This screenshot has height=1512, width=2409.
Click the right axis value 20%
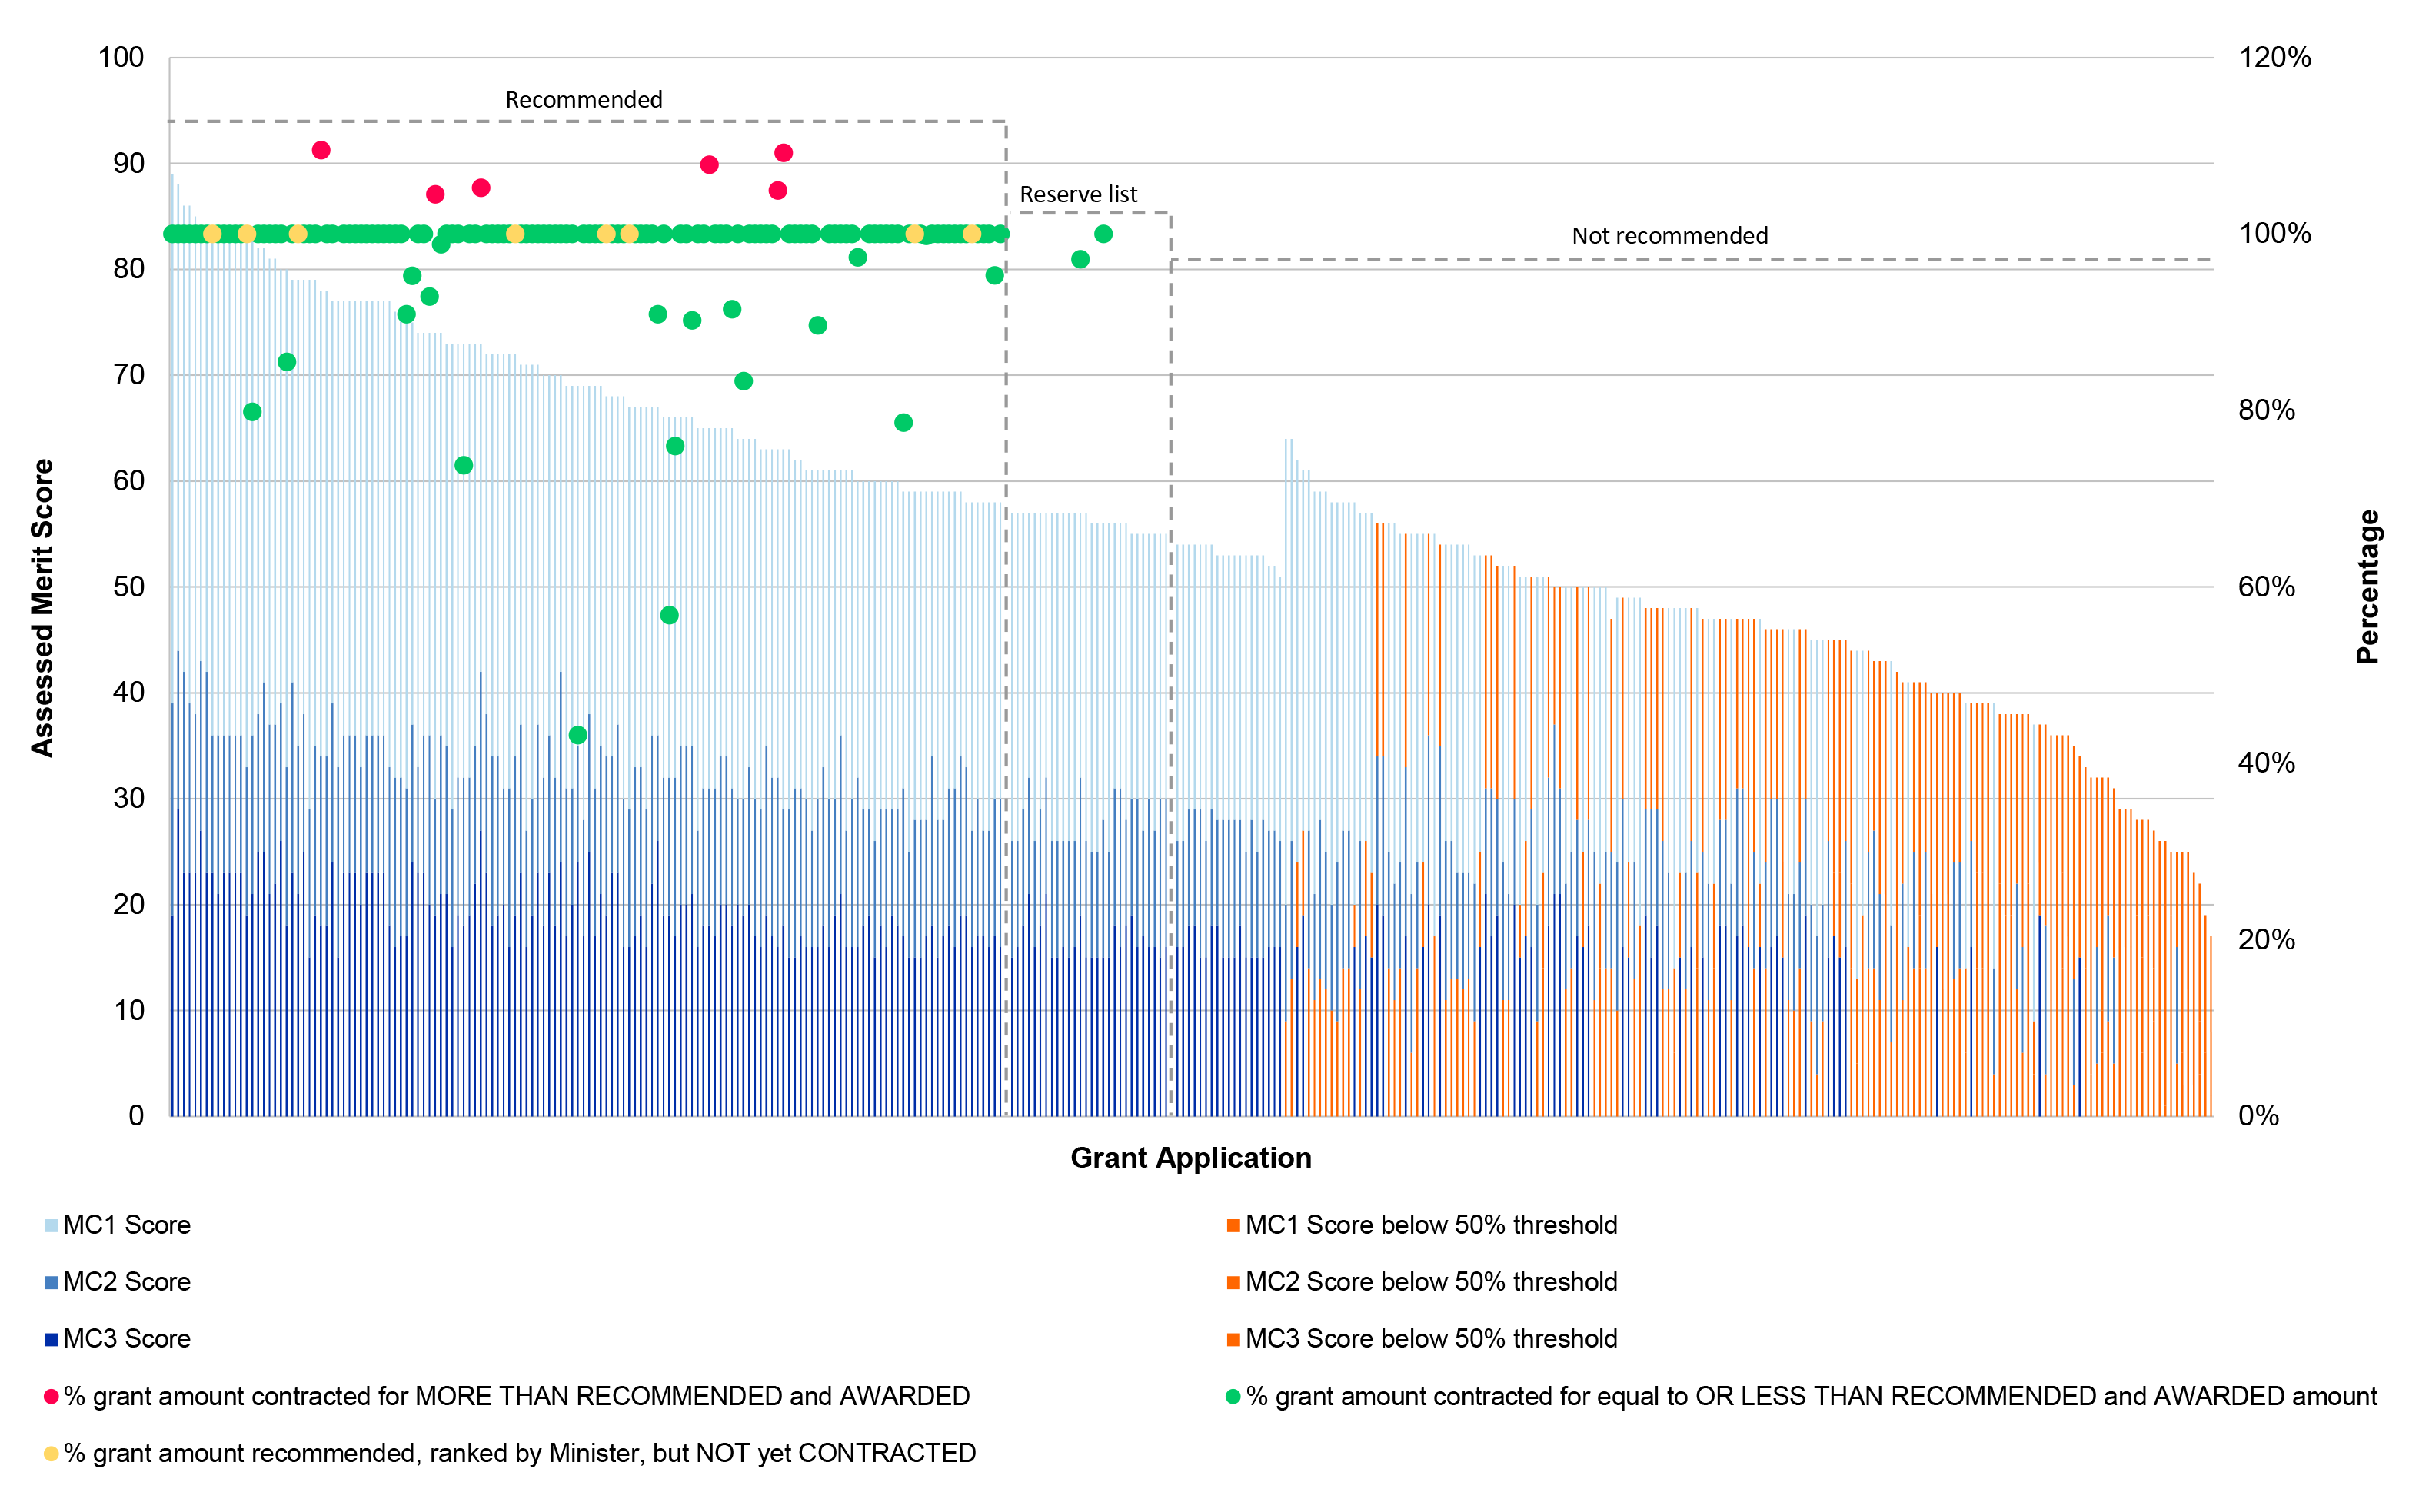[2267, 940]
